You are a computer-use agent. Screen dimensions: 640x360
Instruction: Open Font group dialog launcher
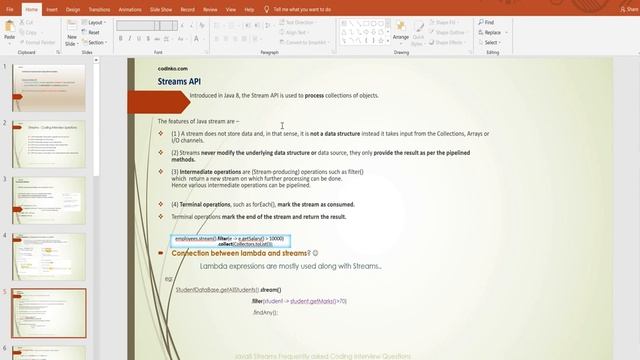(x=207, y=52)
